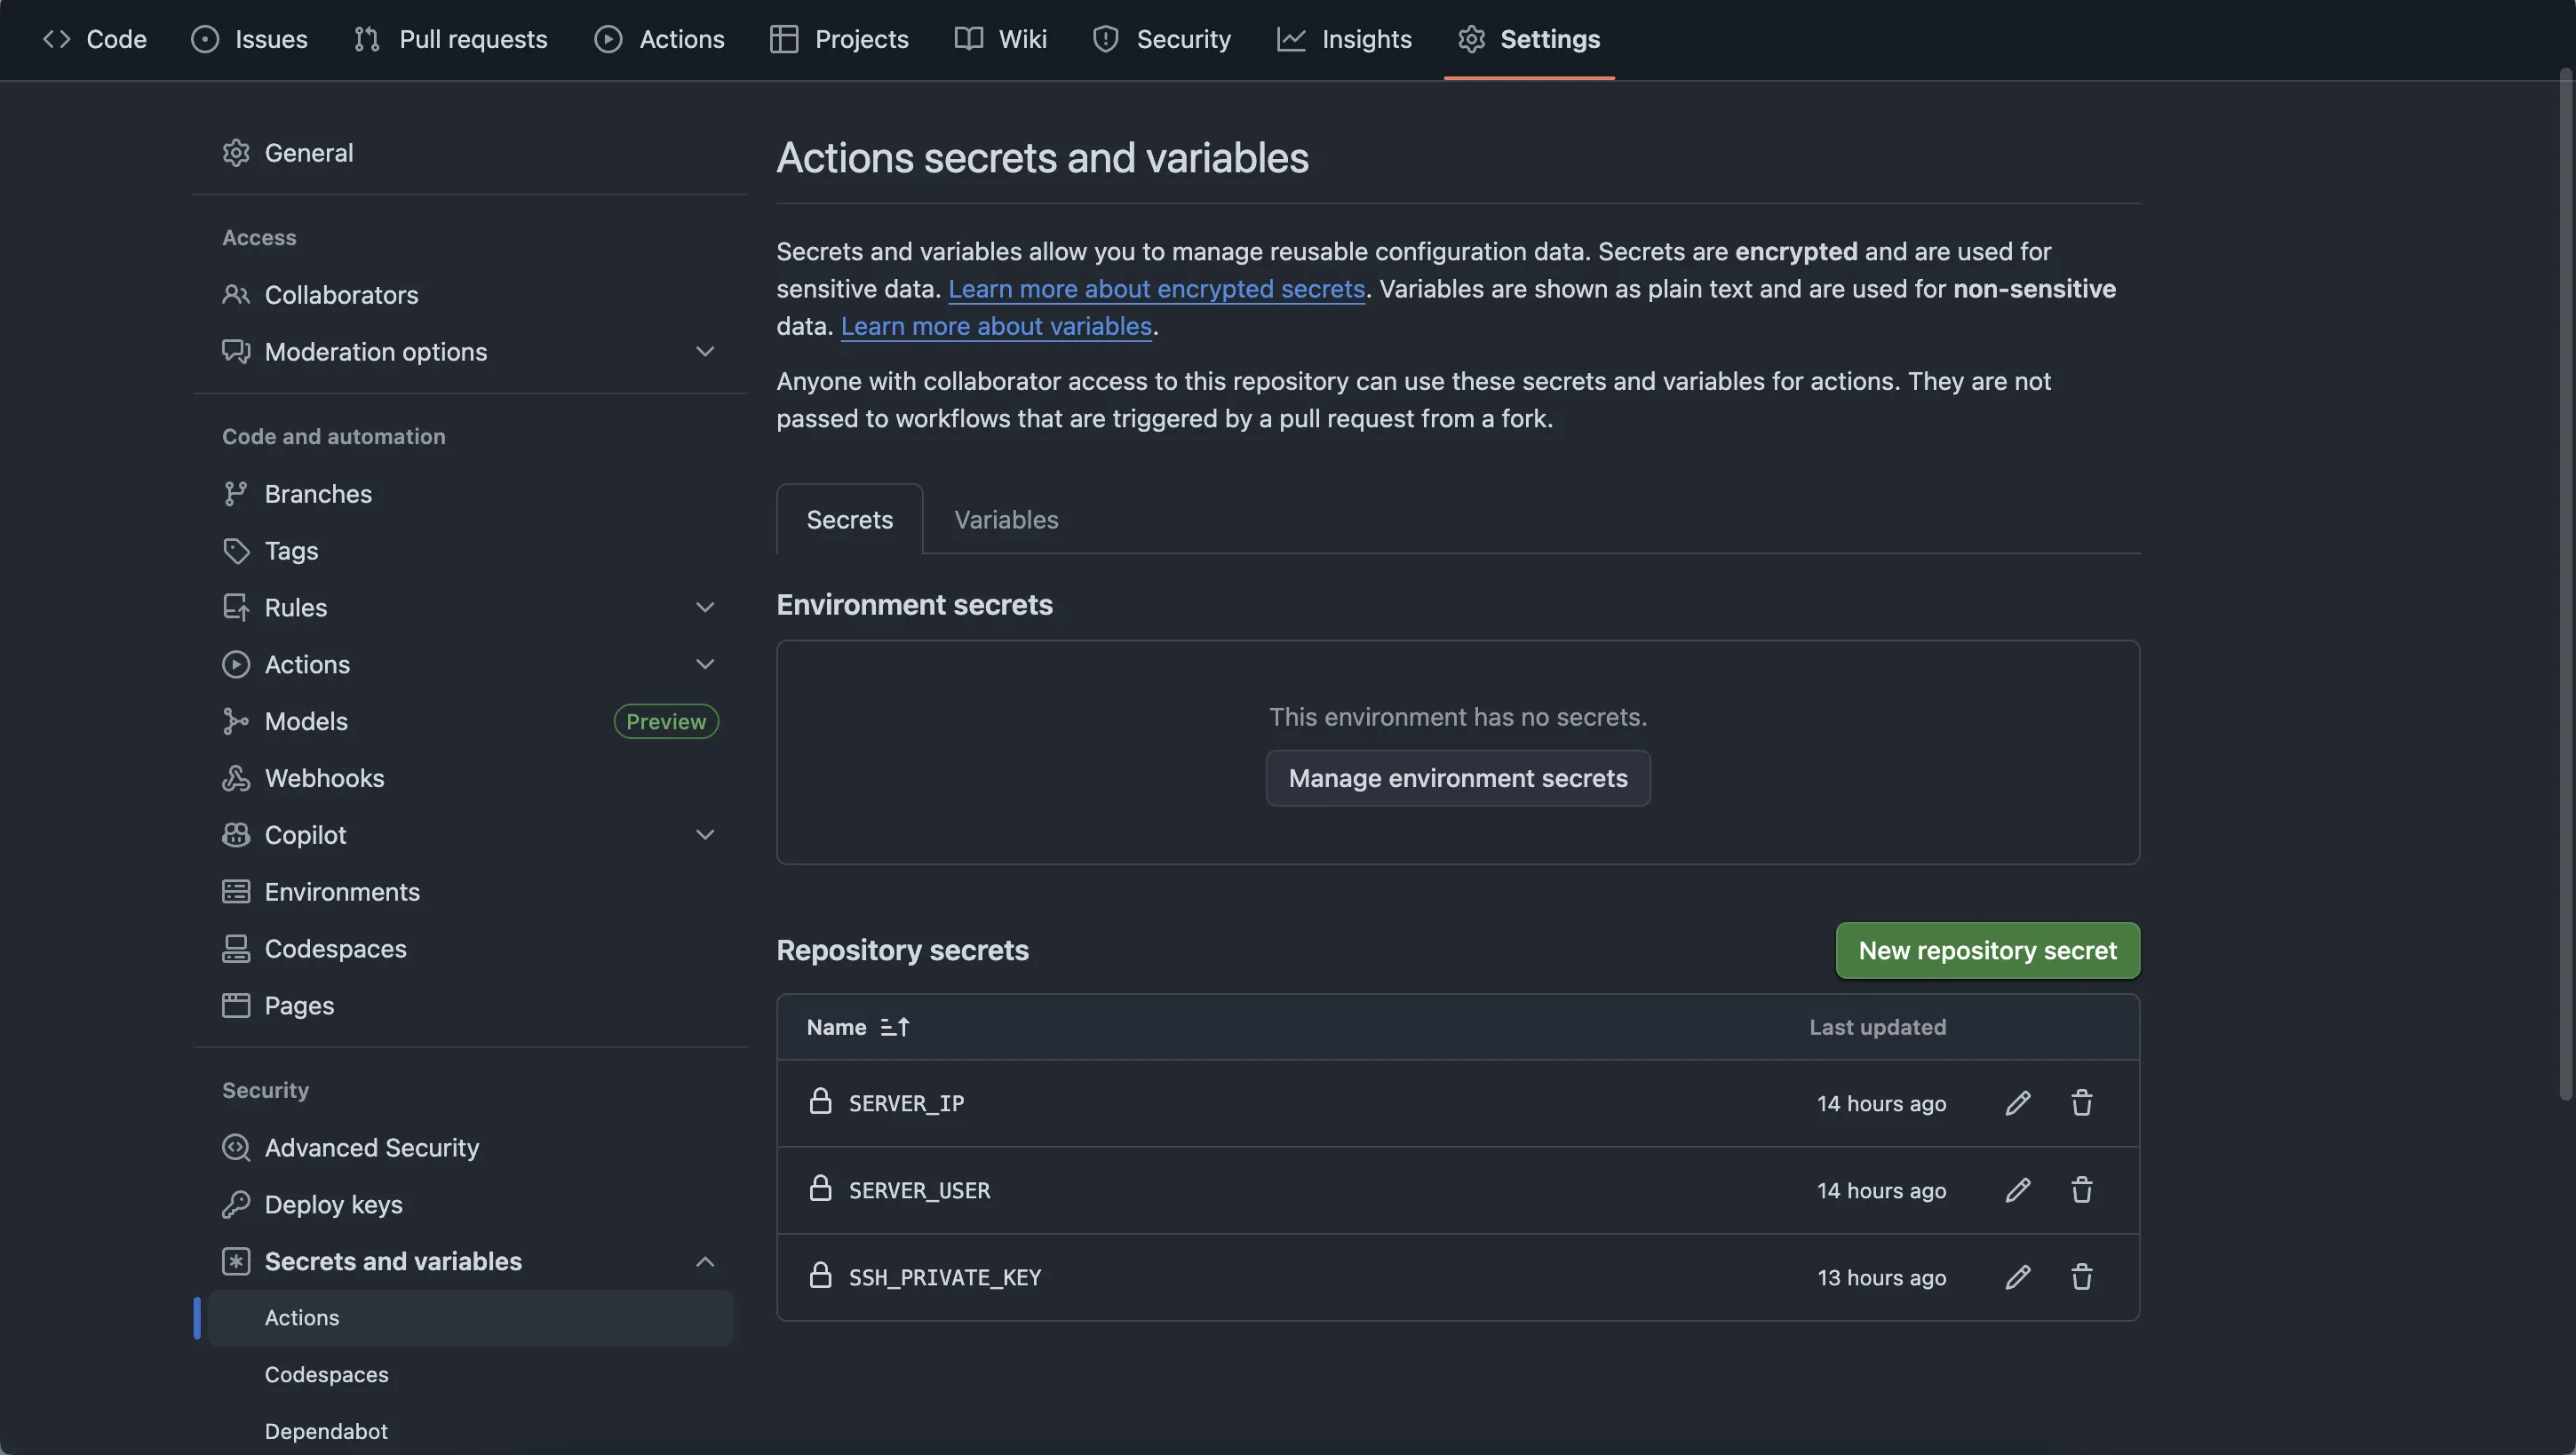This screenshot has height=1455, width=2576.
Task: Open Learn more about variables link
Action: 996,327
